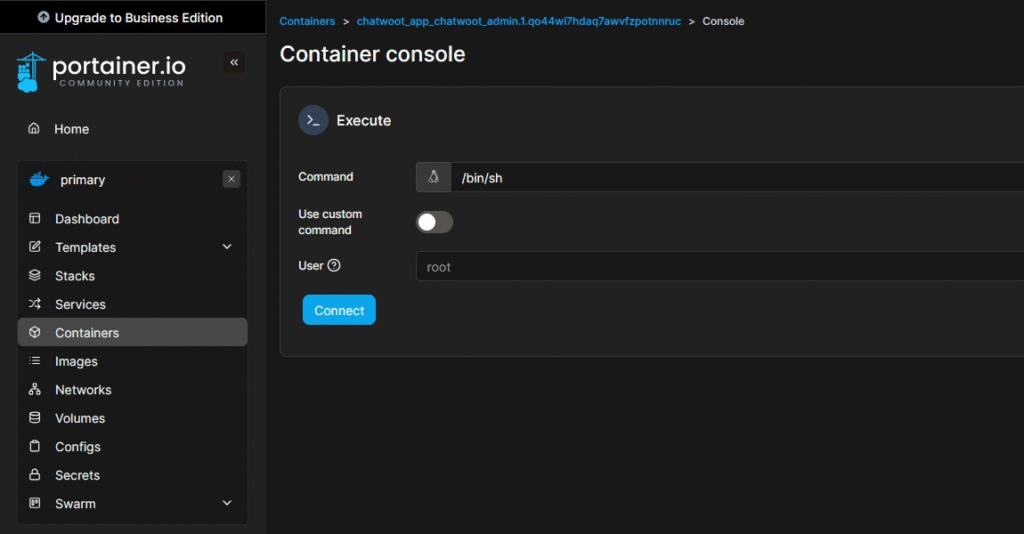Image resolution: width=1024 pixels, height=534 pixels.
Task: Click the Networks topology icon
Action: [35, 390]
